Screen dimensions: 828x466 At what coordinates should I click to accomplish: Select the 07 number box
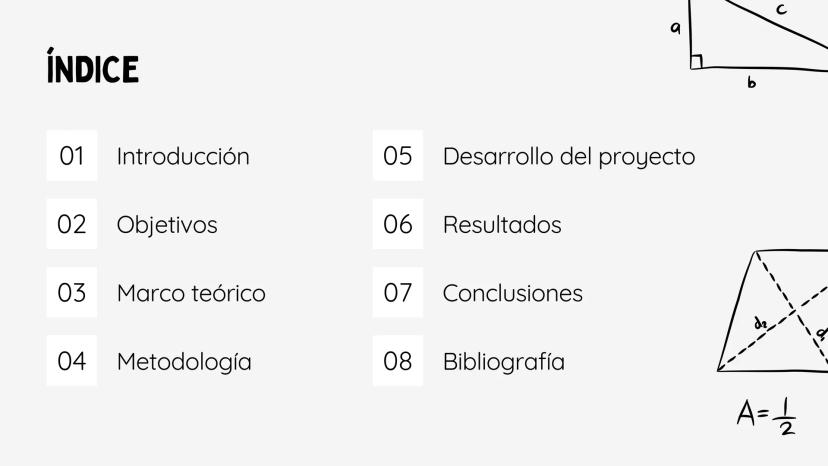(x=398, y=293)
